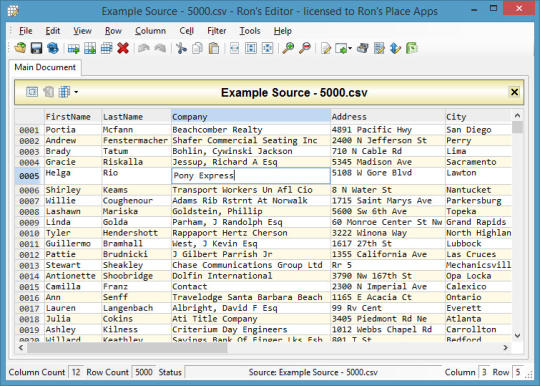Viewport: 540px width, 386px height.
Task: Close Example Source - 5000.csv panel
Action: [x=514, y=92]
